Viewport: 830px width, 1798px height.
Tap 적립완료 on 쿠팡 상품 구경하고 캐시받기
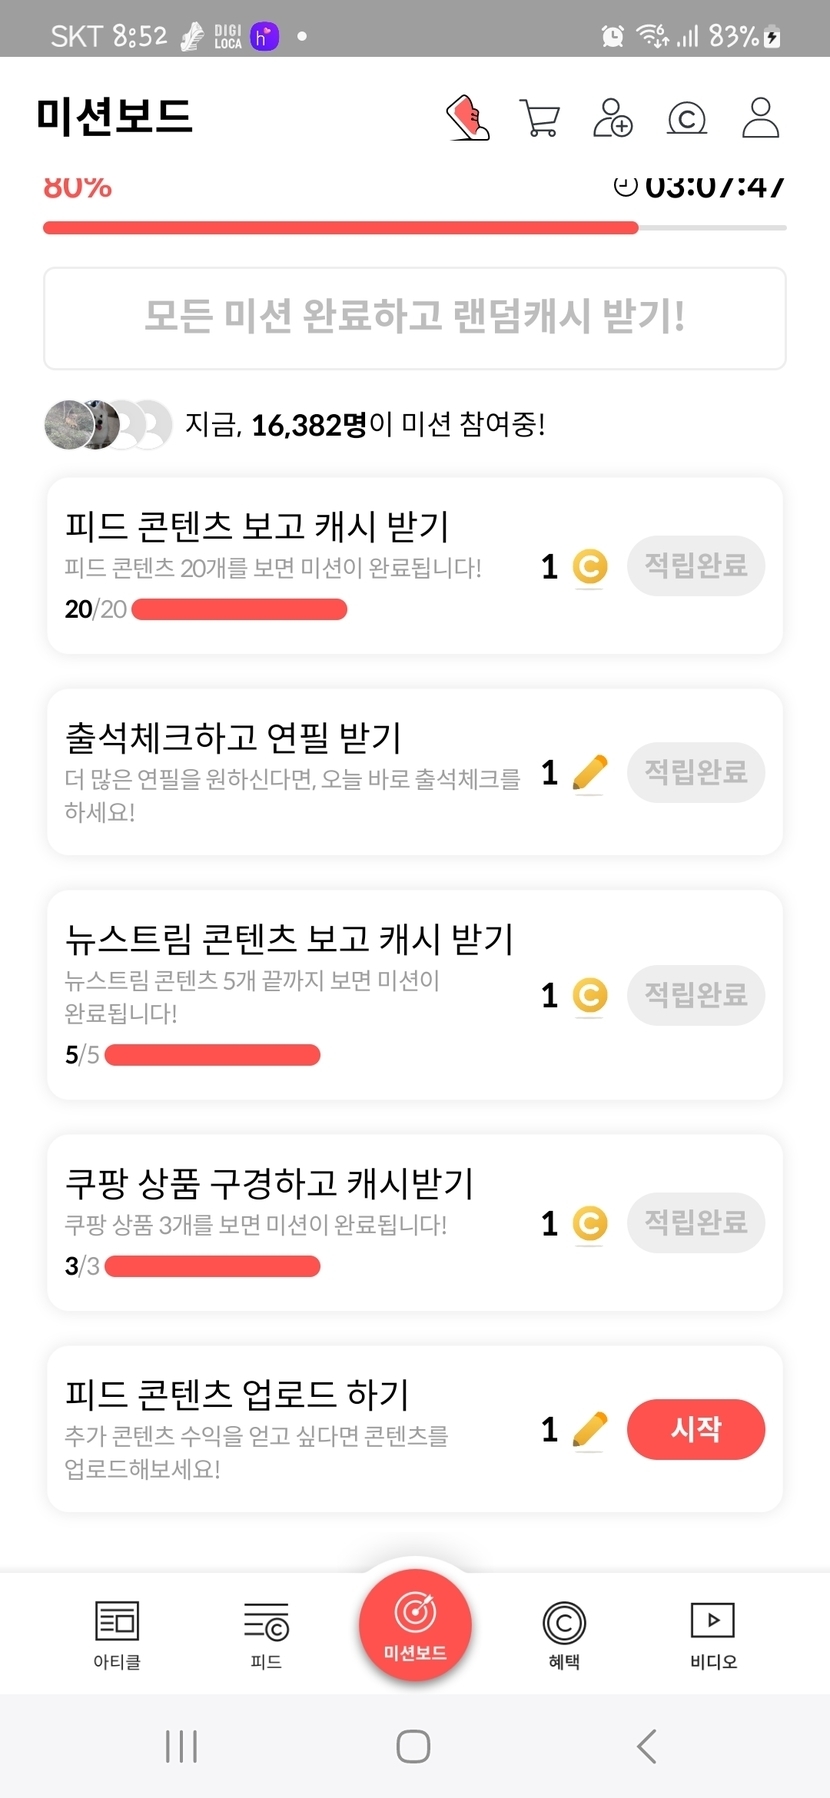696,1222
